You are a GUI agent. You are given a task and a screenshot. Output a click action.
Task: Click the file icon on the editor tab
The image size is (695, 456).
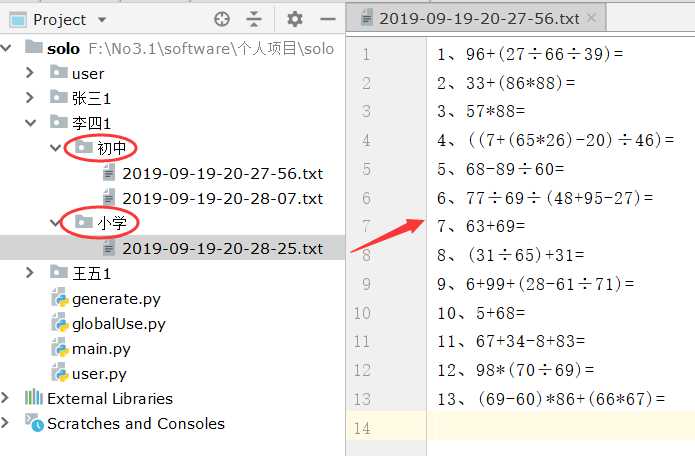(x=367, y=18)
